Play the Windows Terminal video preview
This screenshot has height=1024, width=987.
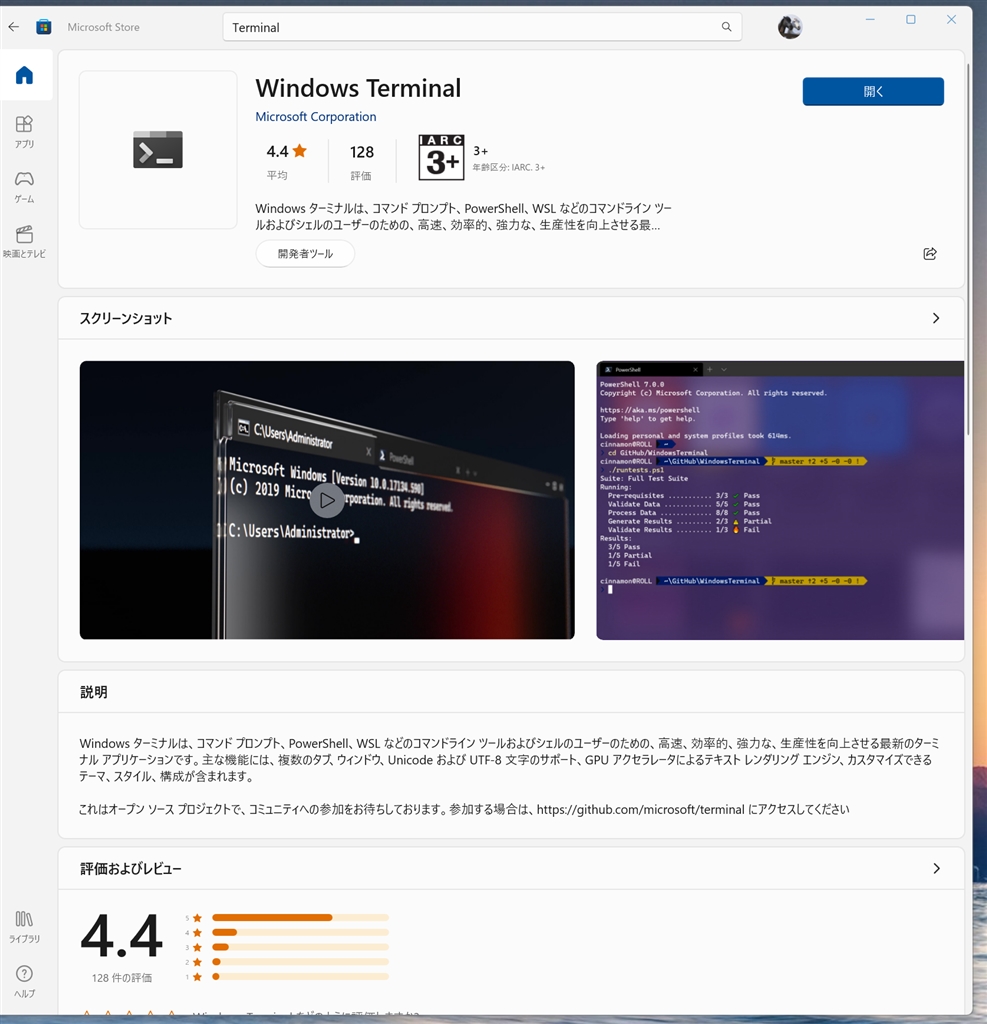coord(327,500)
